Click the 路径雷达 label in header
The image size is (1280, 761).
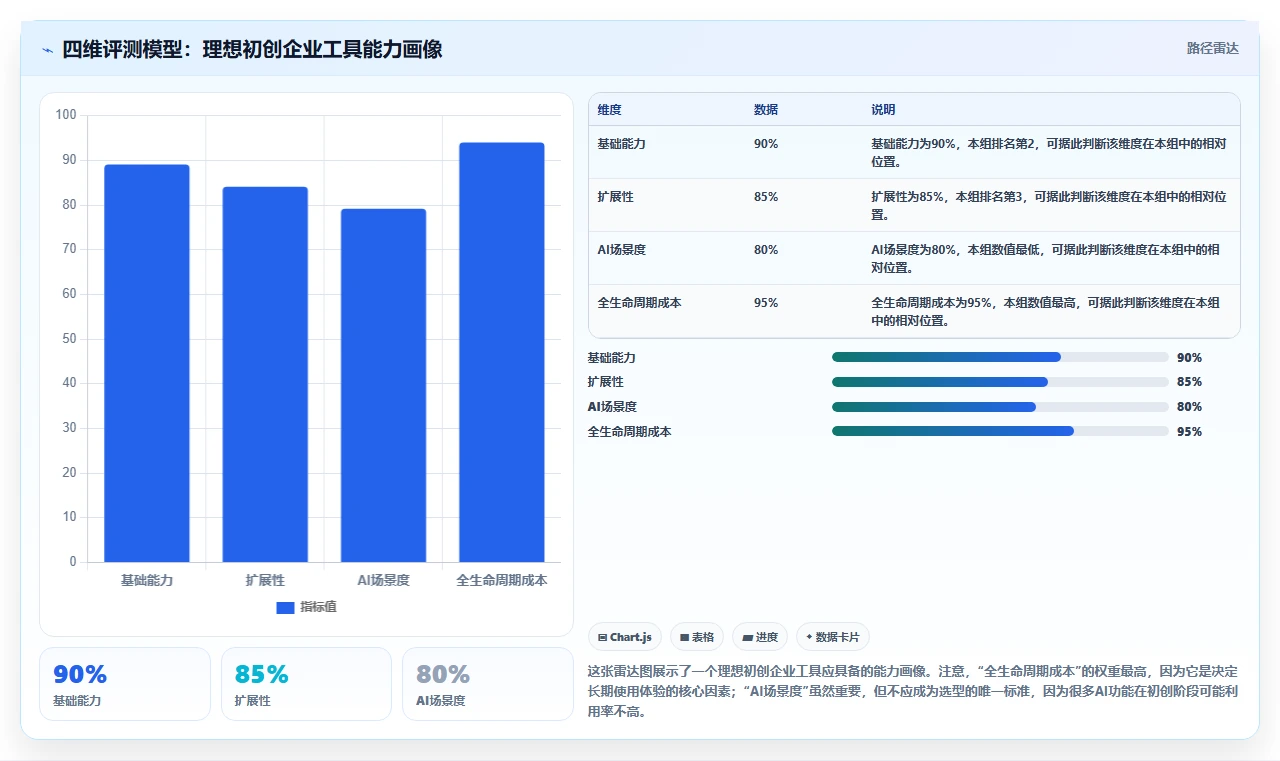click(1212, 48)
